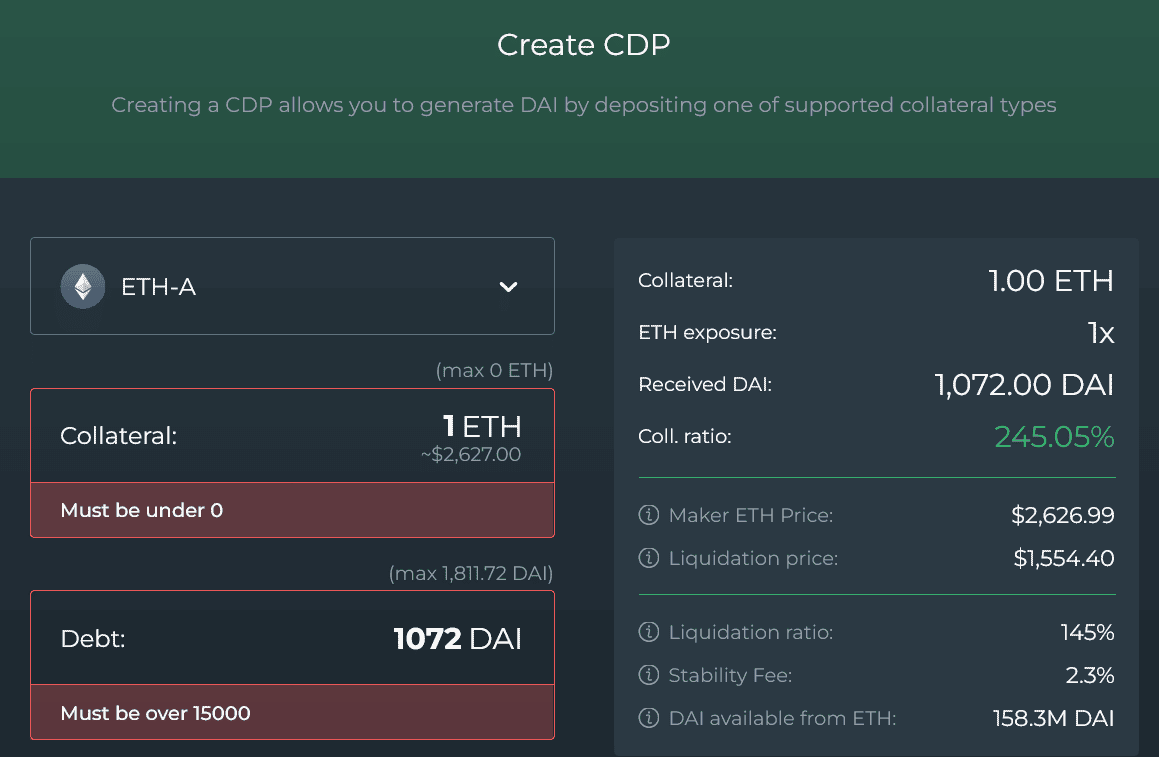This screenshot has height=757, width=1159.
Task: Click the max 0 ETH link
Action: point(494,370)
